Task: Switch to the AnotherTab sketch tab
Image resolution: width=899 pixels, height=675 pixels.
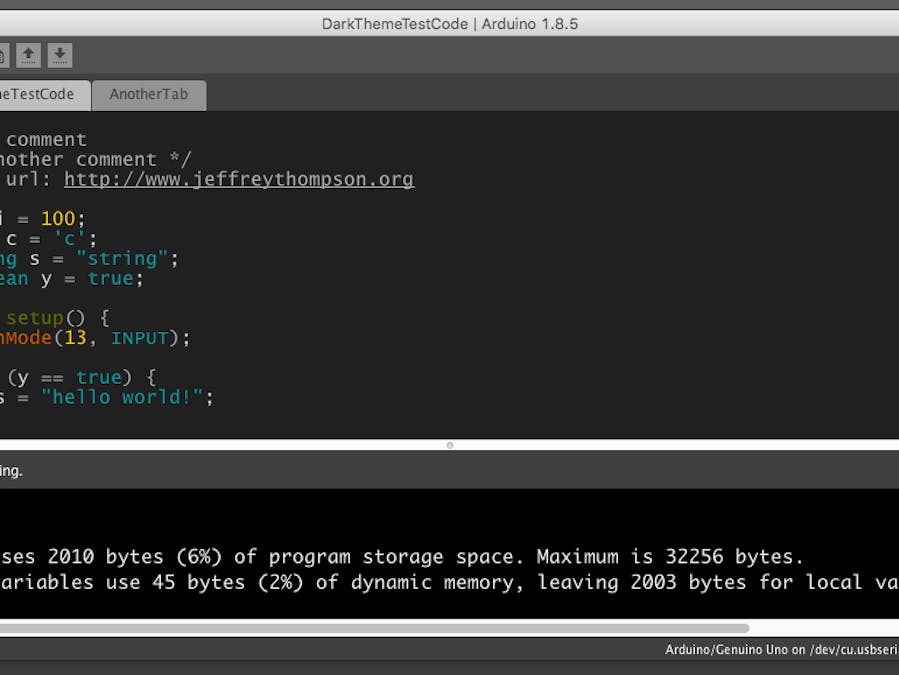Action: pos(149,94)
